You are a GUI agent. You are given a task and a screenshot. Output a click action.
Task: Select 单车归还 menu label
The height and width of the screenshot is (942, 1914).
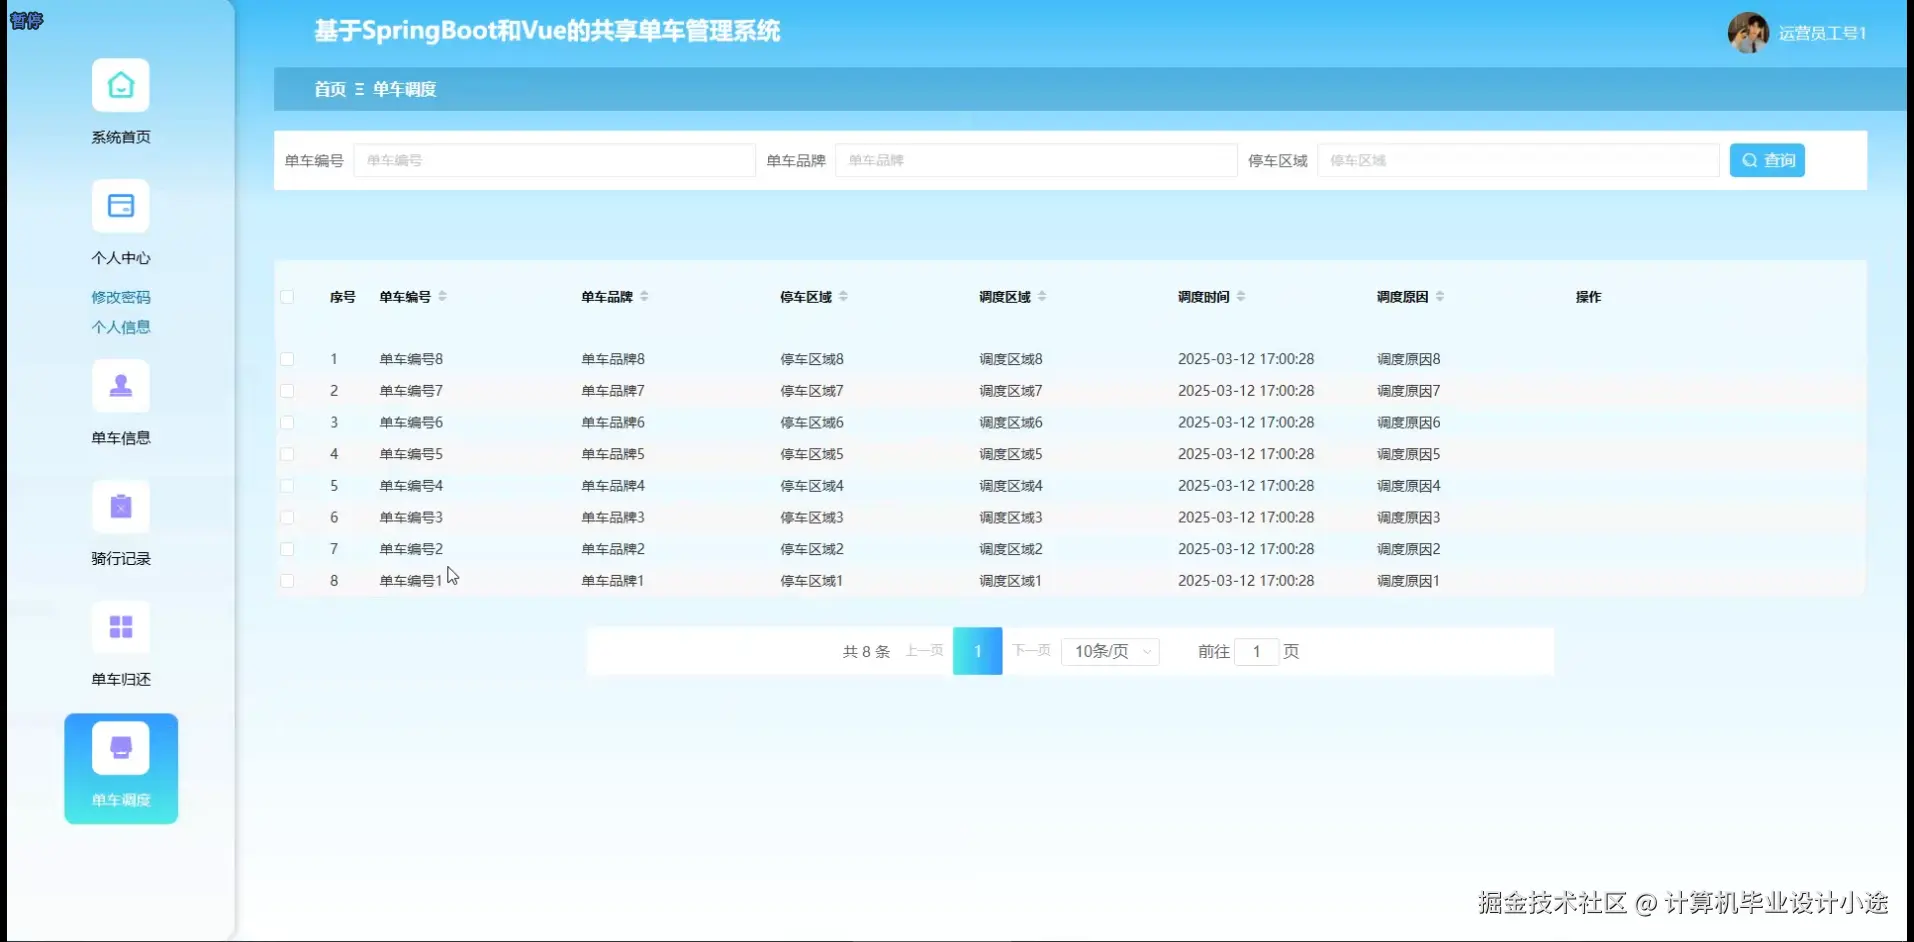(x=121, y=680)
